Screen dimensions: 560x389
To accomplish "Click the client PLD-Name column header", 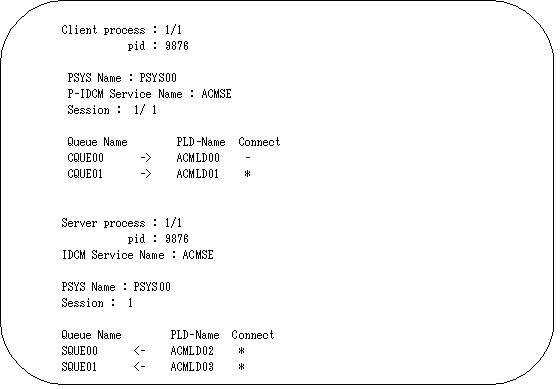I will (201, 142).
